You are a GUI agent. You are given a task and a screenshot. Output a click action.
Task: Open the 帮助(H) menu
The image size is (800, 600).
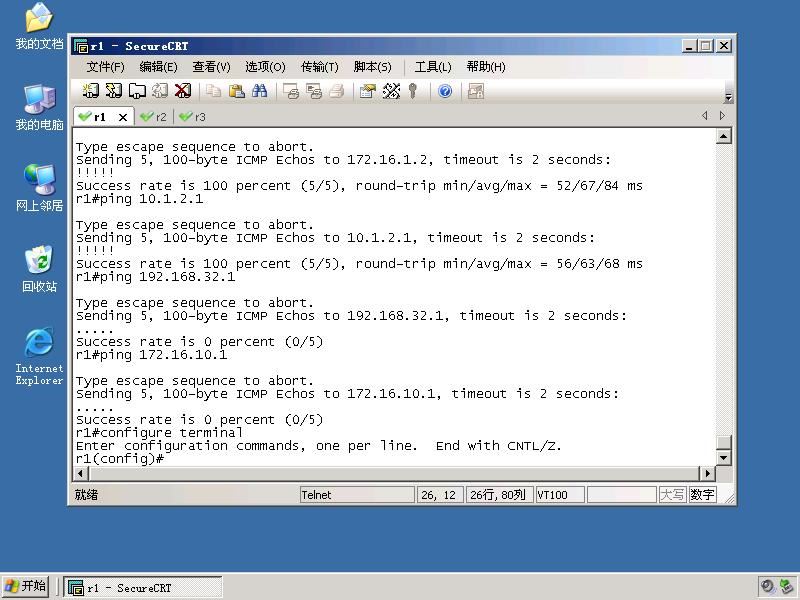[486, 67]
